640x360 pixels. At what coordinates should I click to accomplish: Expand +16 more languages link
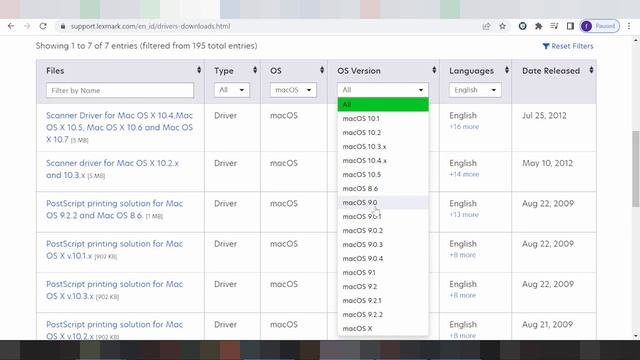pyautogui.click(x=464, y=127)
